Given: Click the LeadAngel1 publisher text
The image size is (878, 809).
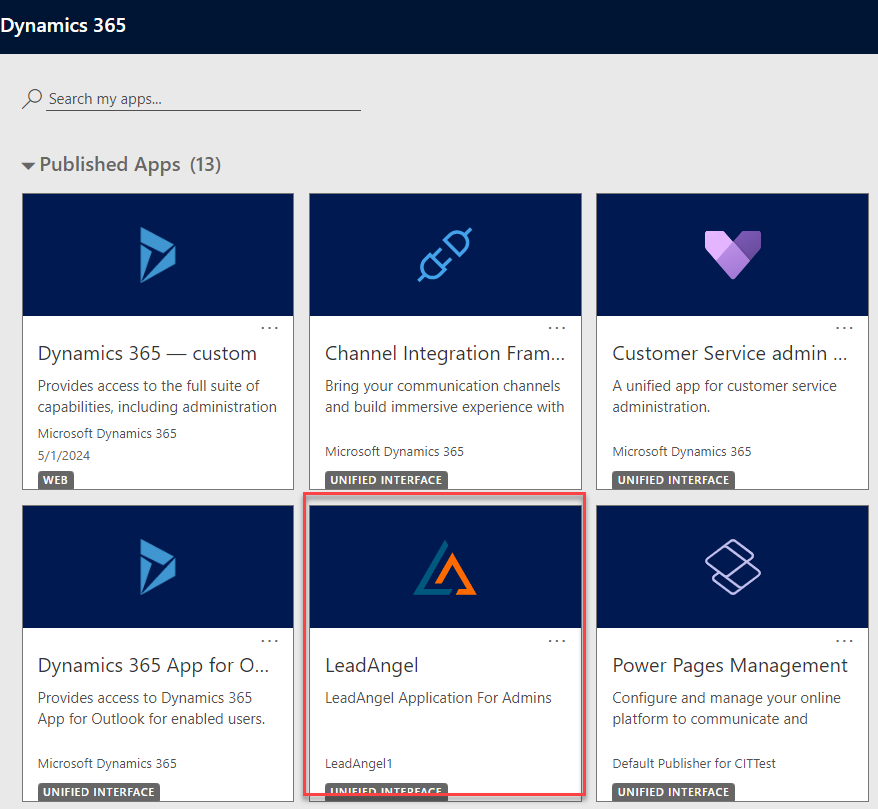Looking at the screenshot, I should [x=358, y=764].
